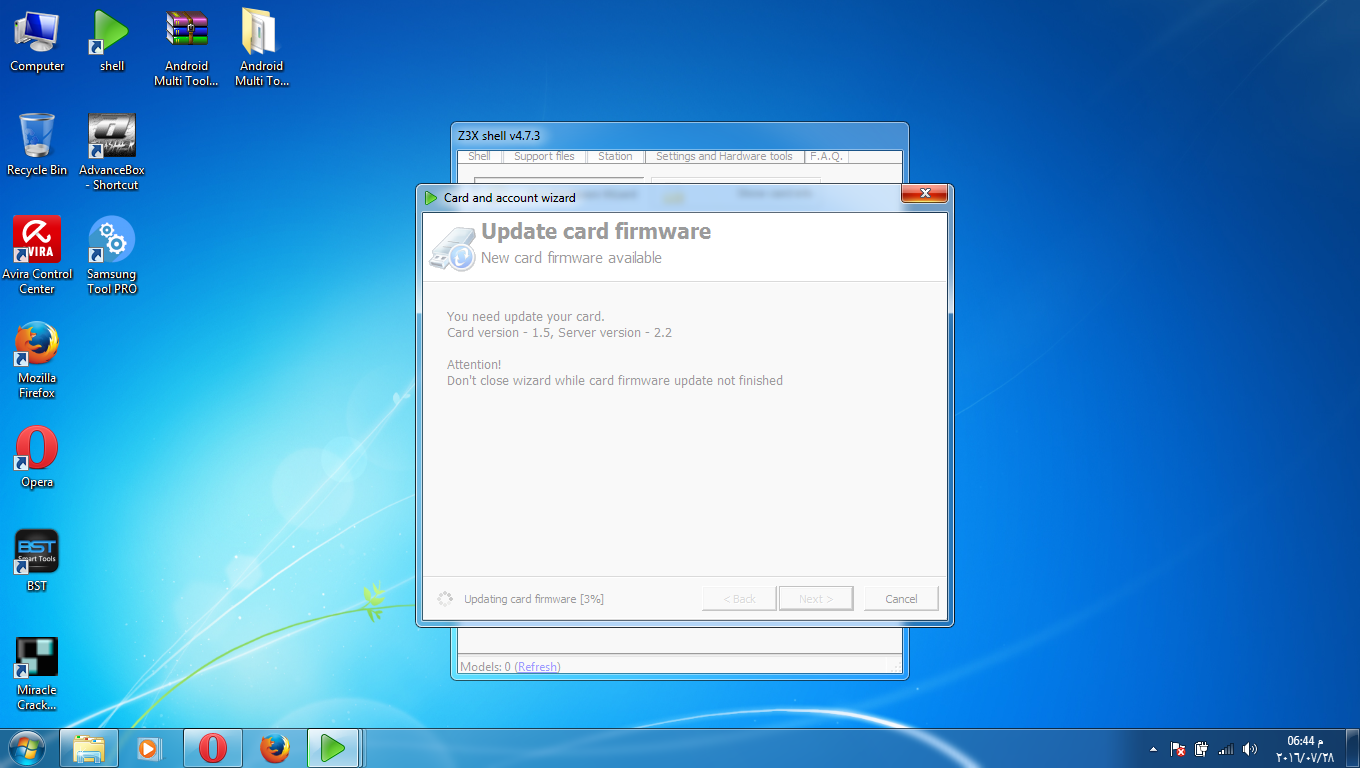Launch Samsung Tool PRO

pyautogui.click(x=112, y=256)
